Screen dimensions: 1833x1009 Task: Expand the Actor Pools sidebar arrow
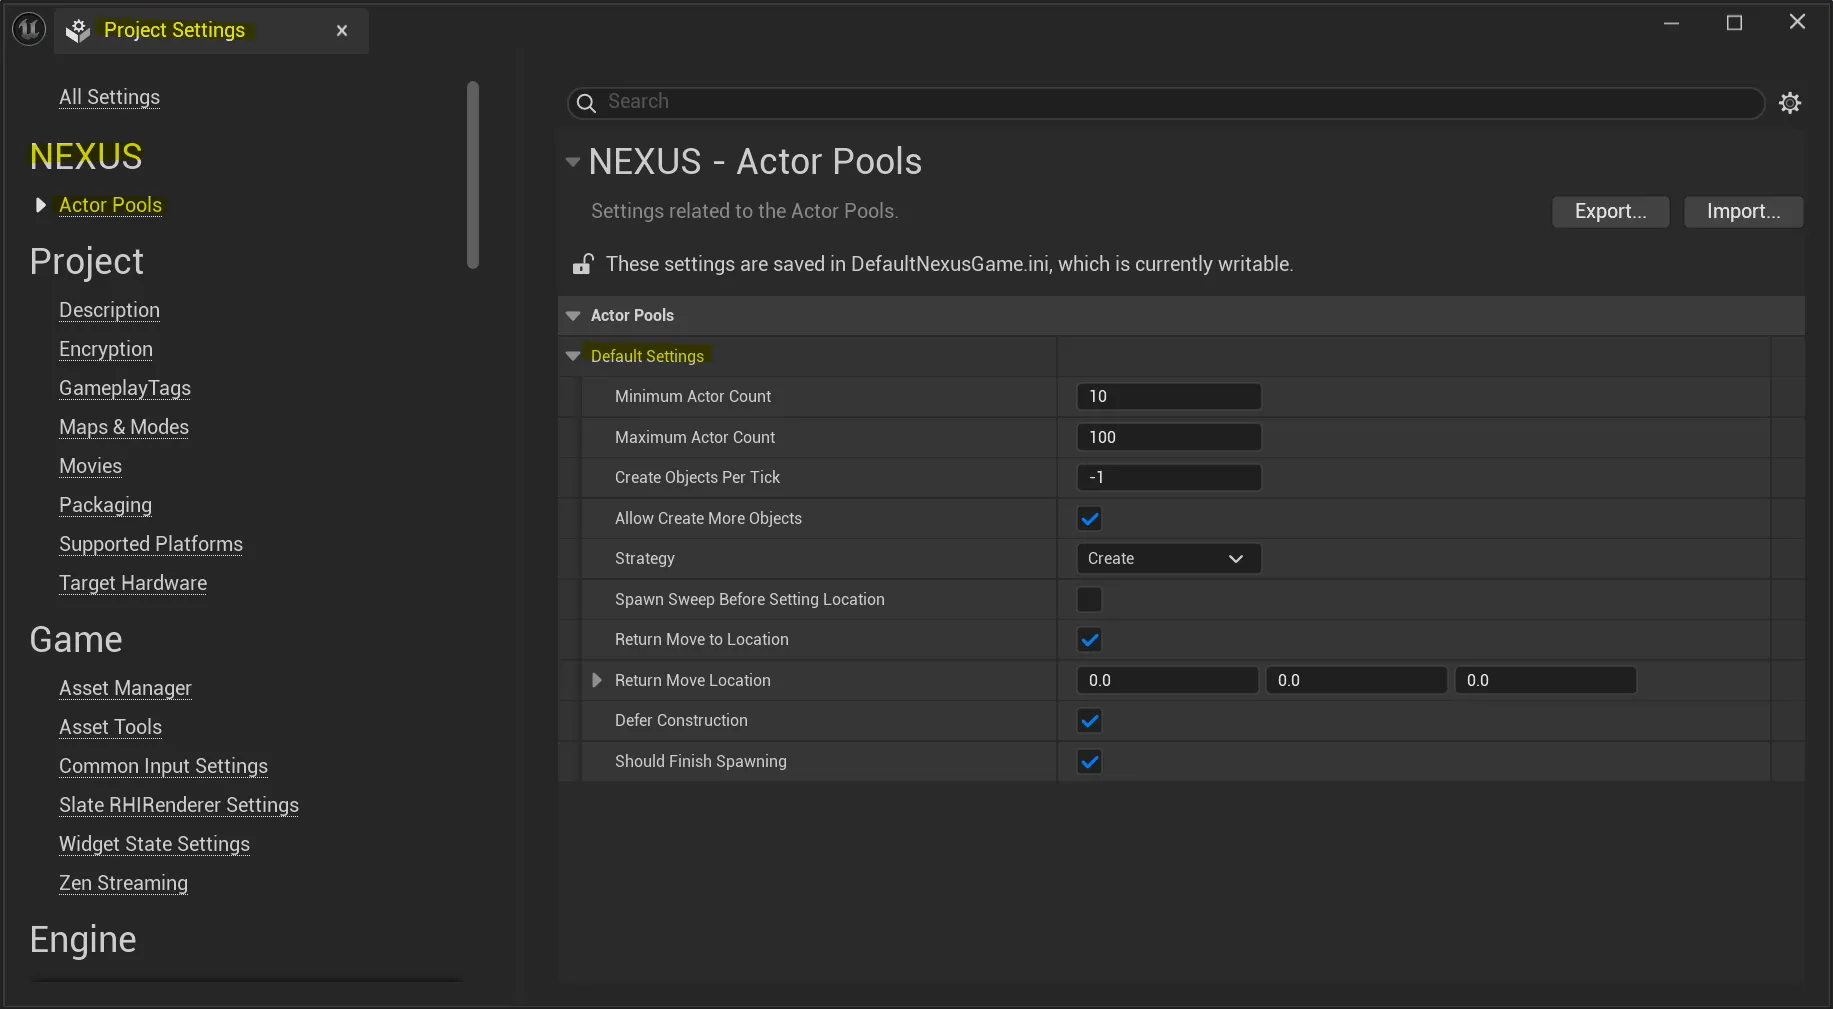tap(40, 205)
